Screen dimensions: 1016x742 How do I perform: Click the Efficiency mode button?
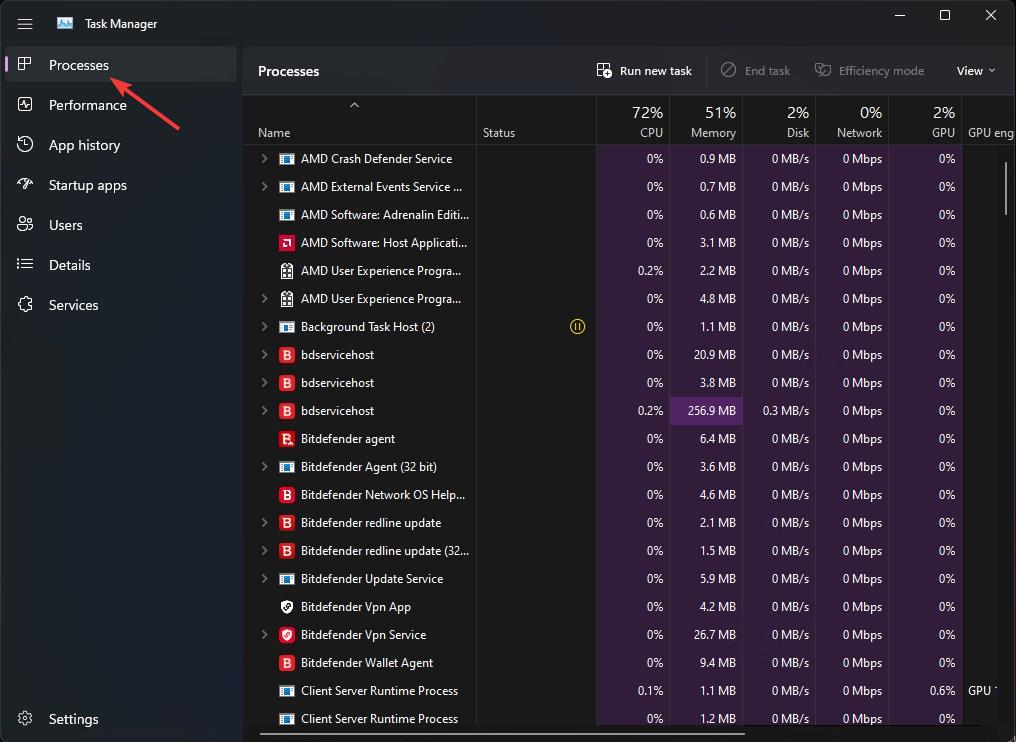pyautogui.click(x=870, y=71)
